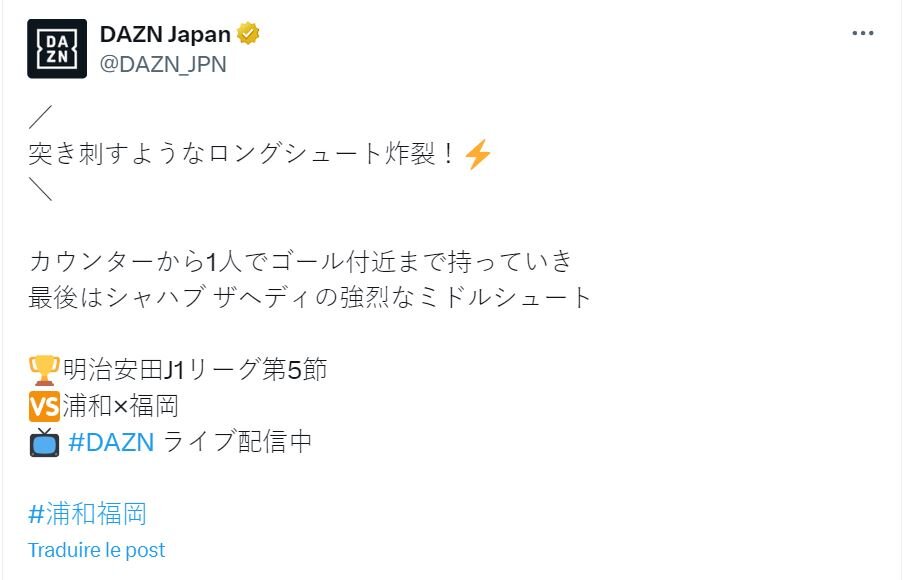Image resolution: width=907 pixels, height=580 pixels.
Task: Click the gold verified badge
Action: coord(248,35)
